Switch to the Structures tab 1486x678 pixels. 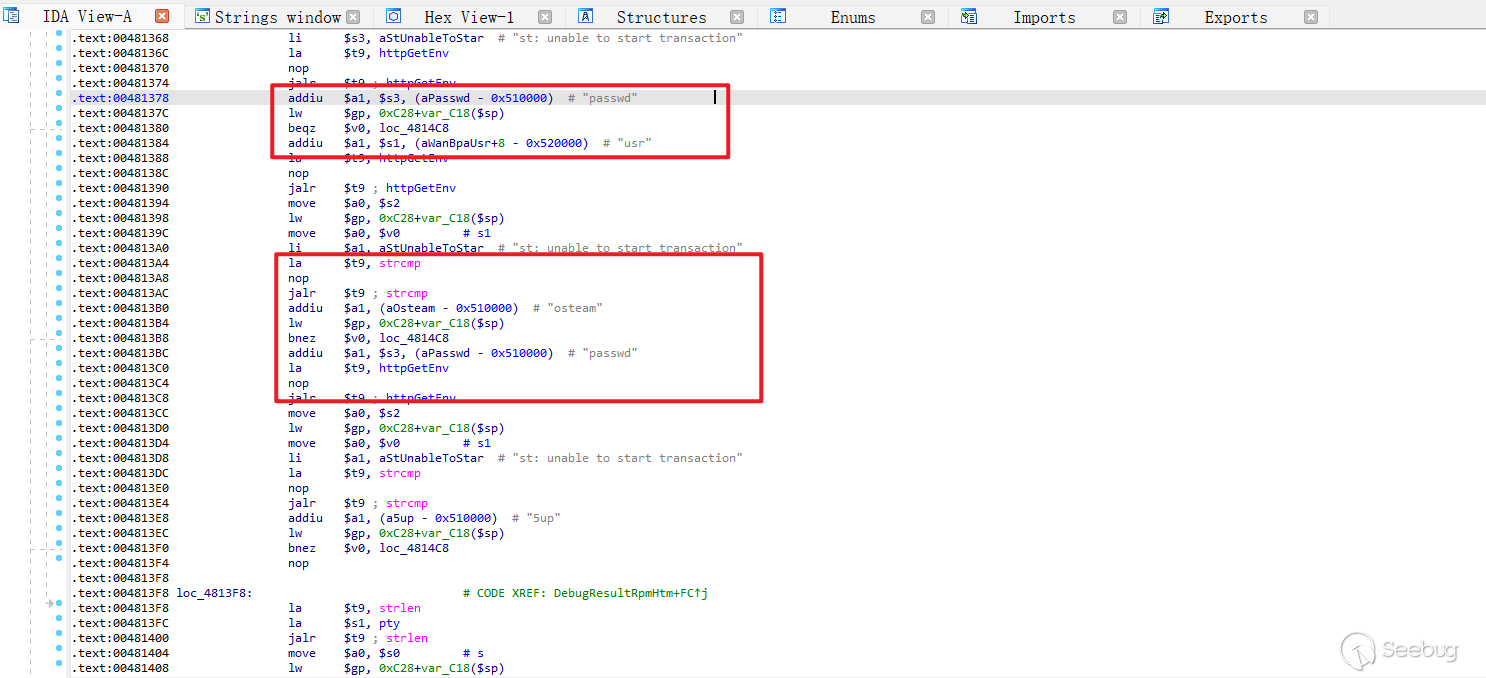click(661, 17)
